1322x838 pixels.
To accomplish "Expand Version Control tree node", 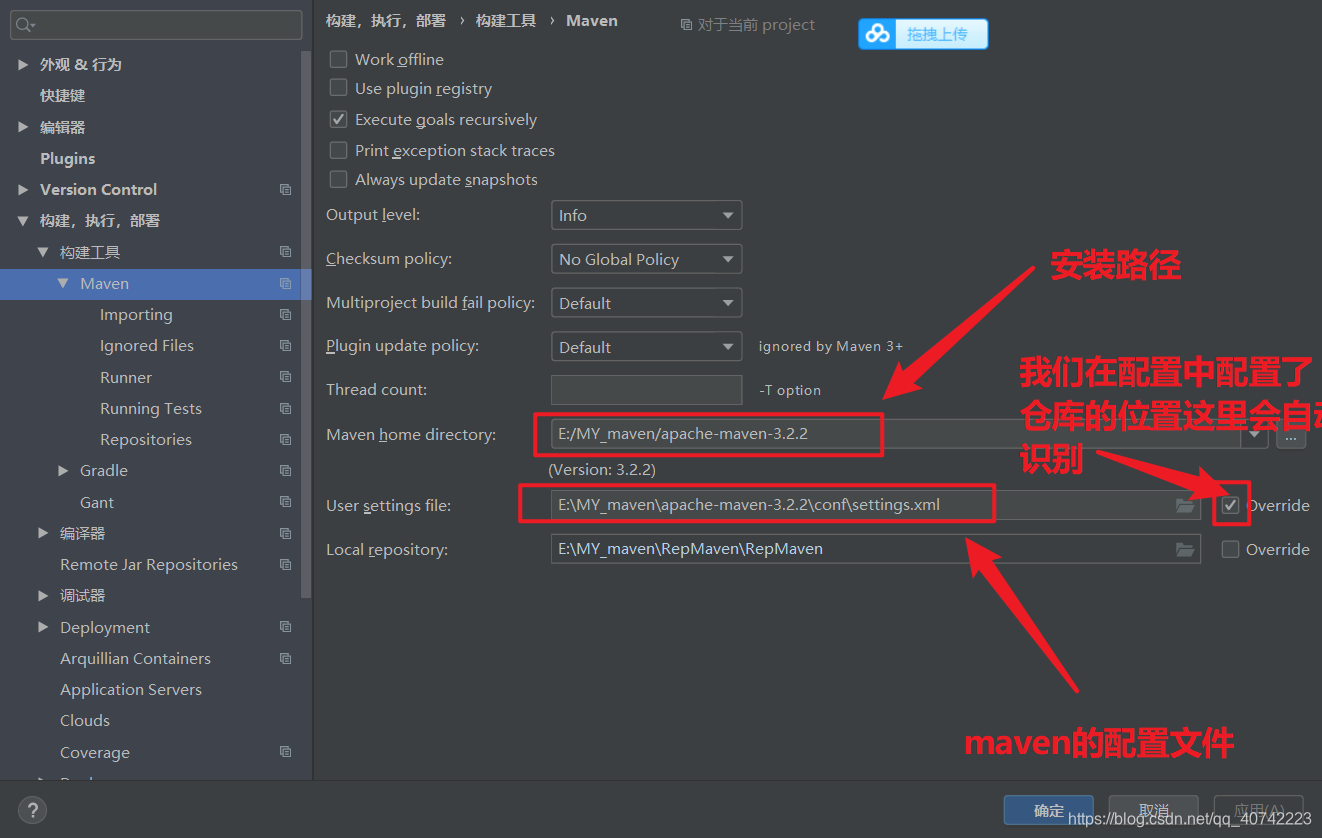I will 23,189.
